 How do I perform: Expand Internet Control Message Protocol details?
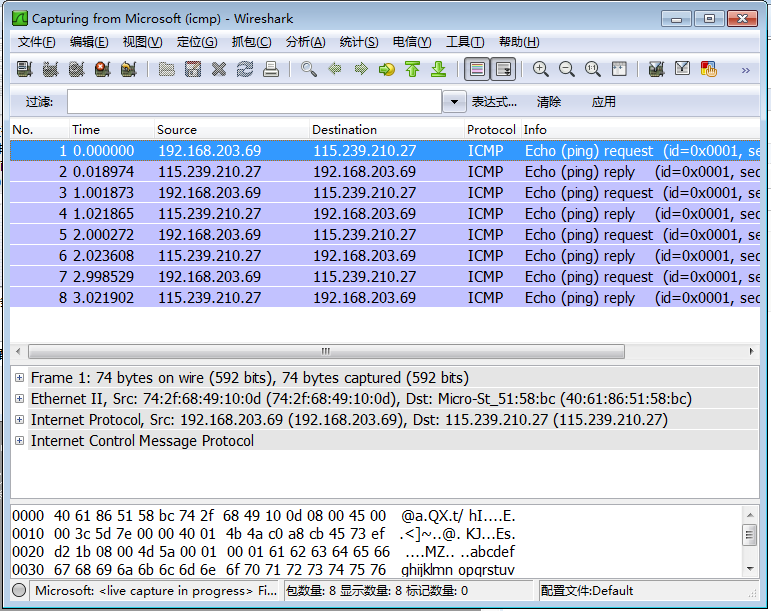tap(20, 441)
